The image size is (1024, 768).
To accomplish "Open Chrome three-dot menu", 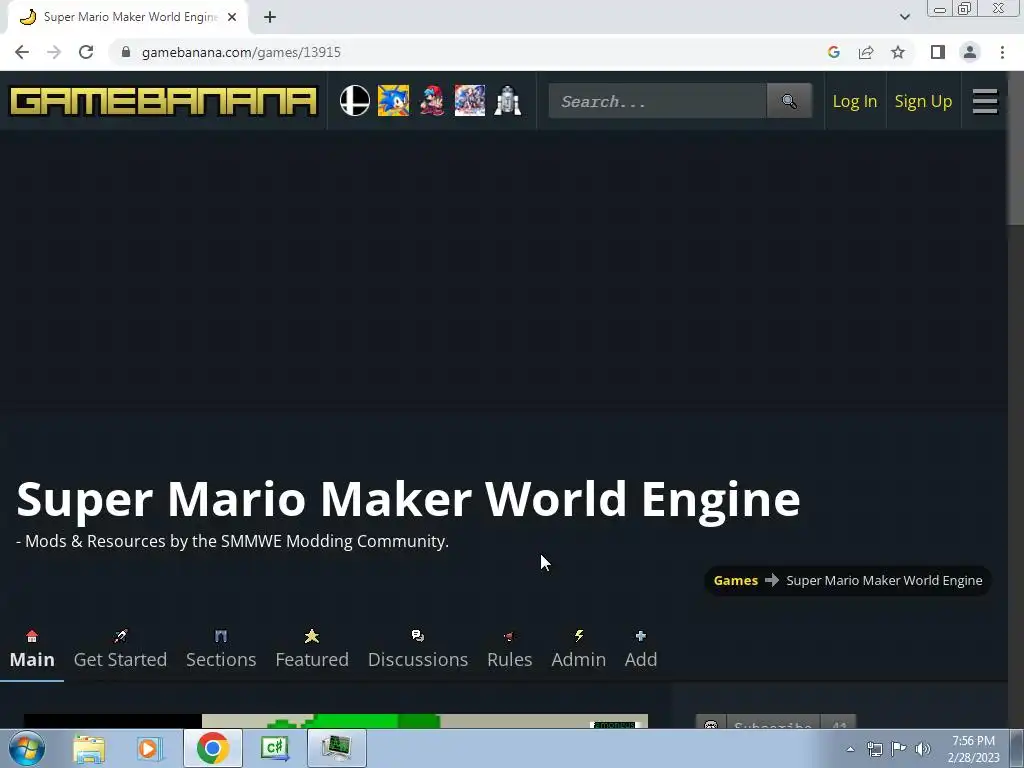I will [1002, 52].
